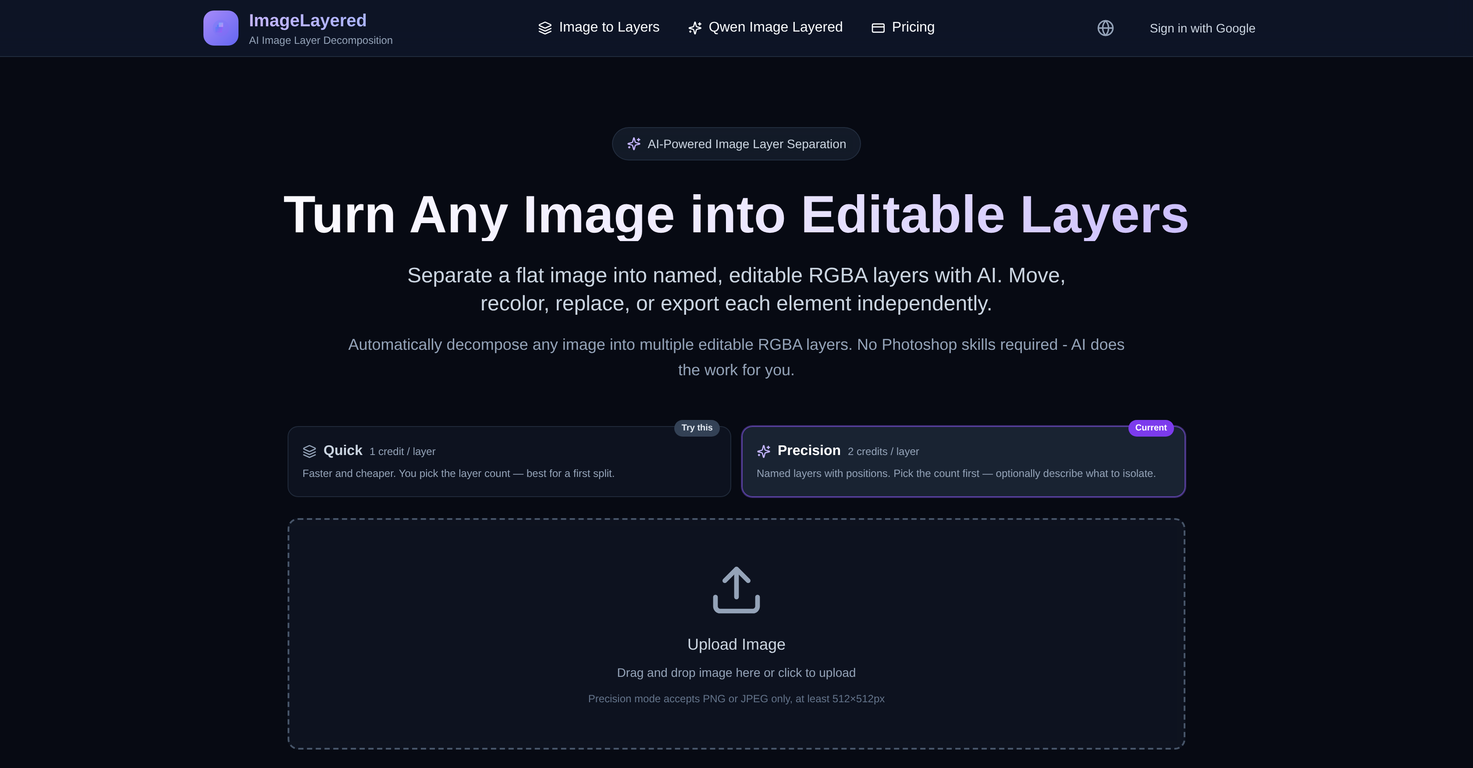Click the '1 credit / layer' text

pos(402,452)
